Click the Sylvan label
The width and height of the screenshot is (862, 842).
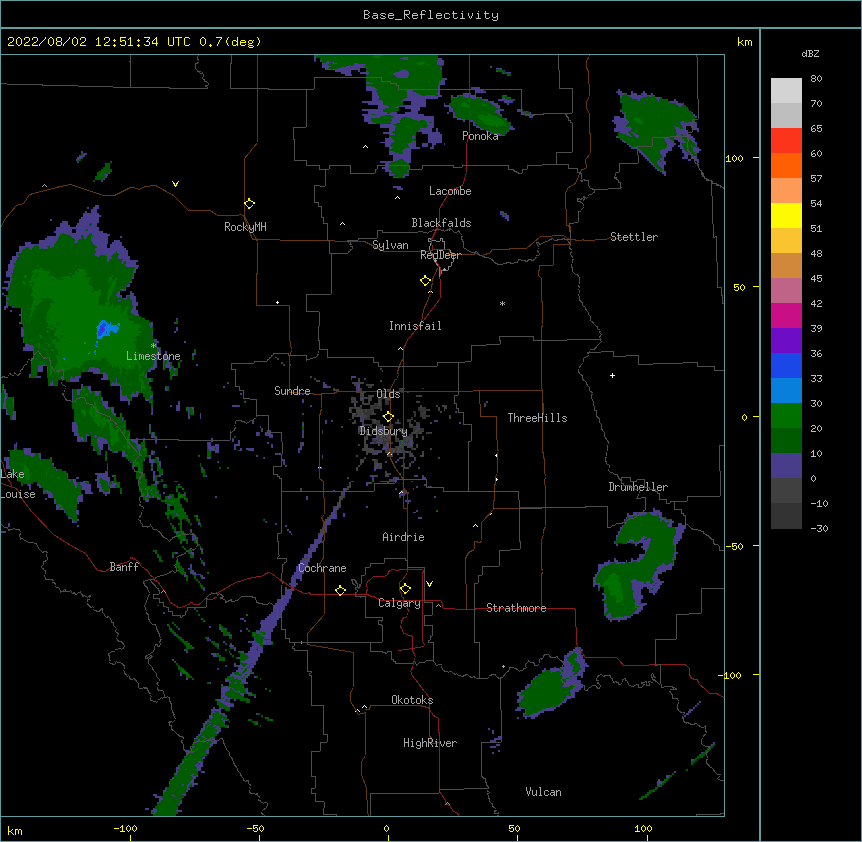point(390,245)
